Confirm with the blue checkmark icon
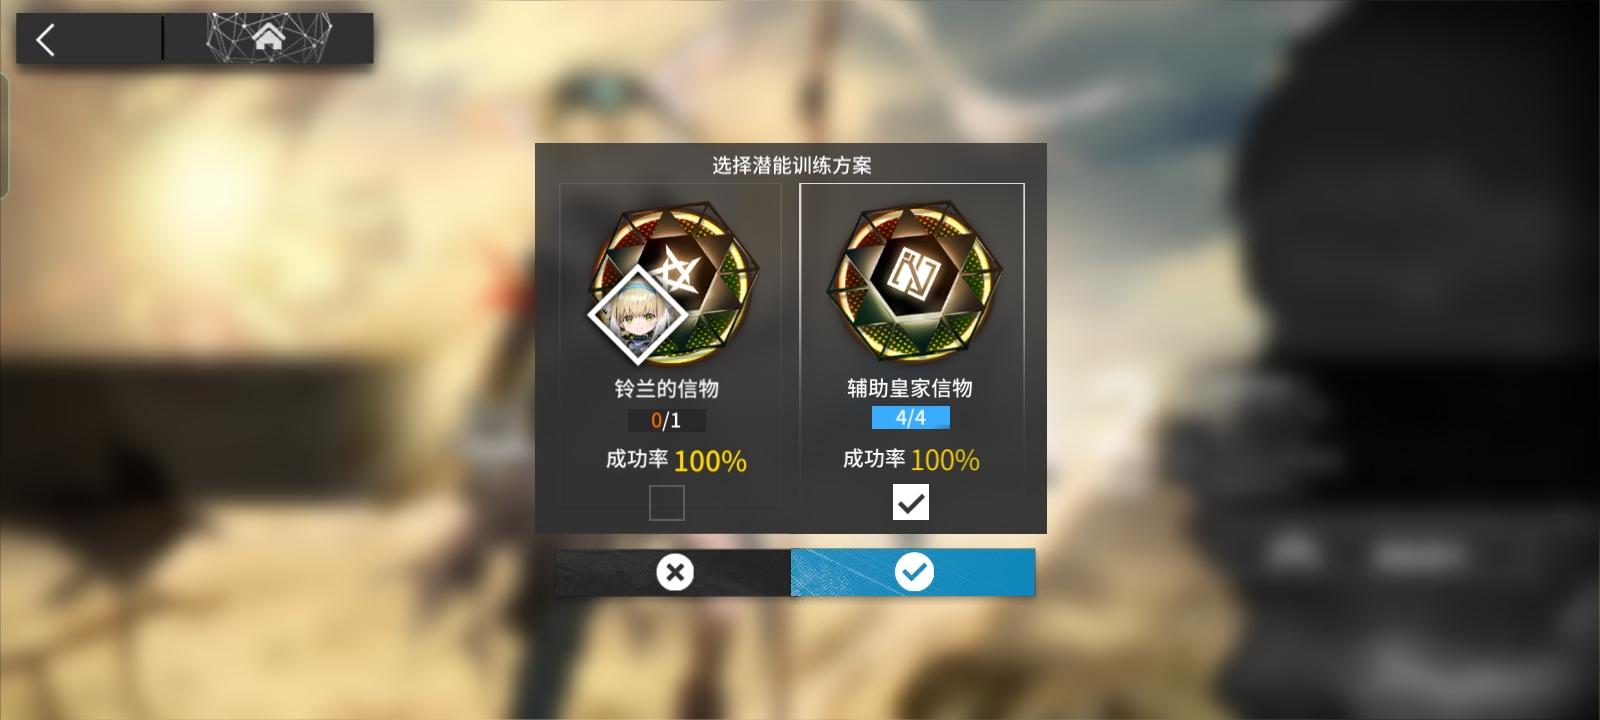Image resolution: width=1600 pixels, height=720 pixels. [x=913, y=572]
